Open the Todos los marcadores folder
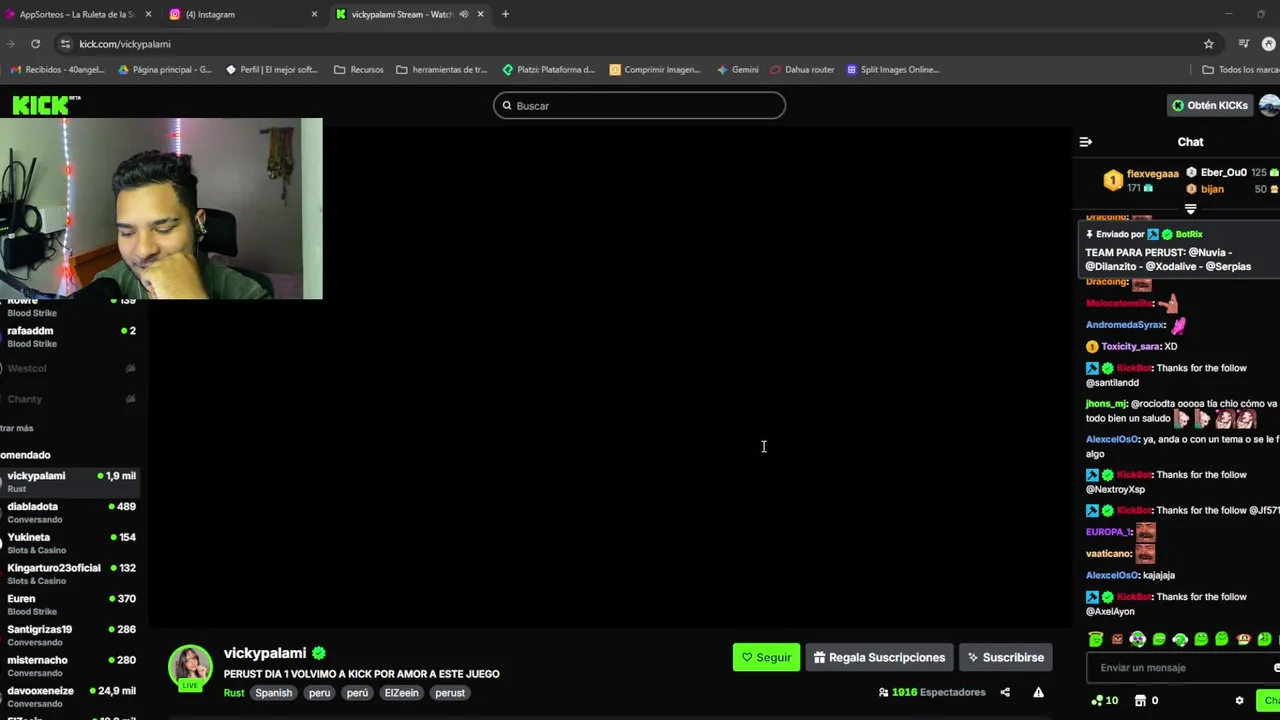Screen dimensions: 1280x720 pos(1240,70)
